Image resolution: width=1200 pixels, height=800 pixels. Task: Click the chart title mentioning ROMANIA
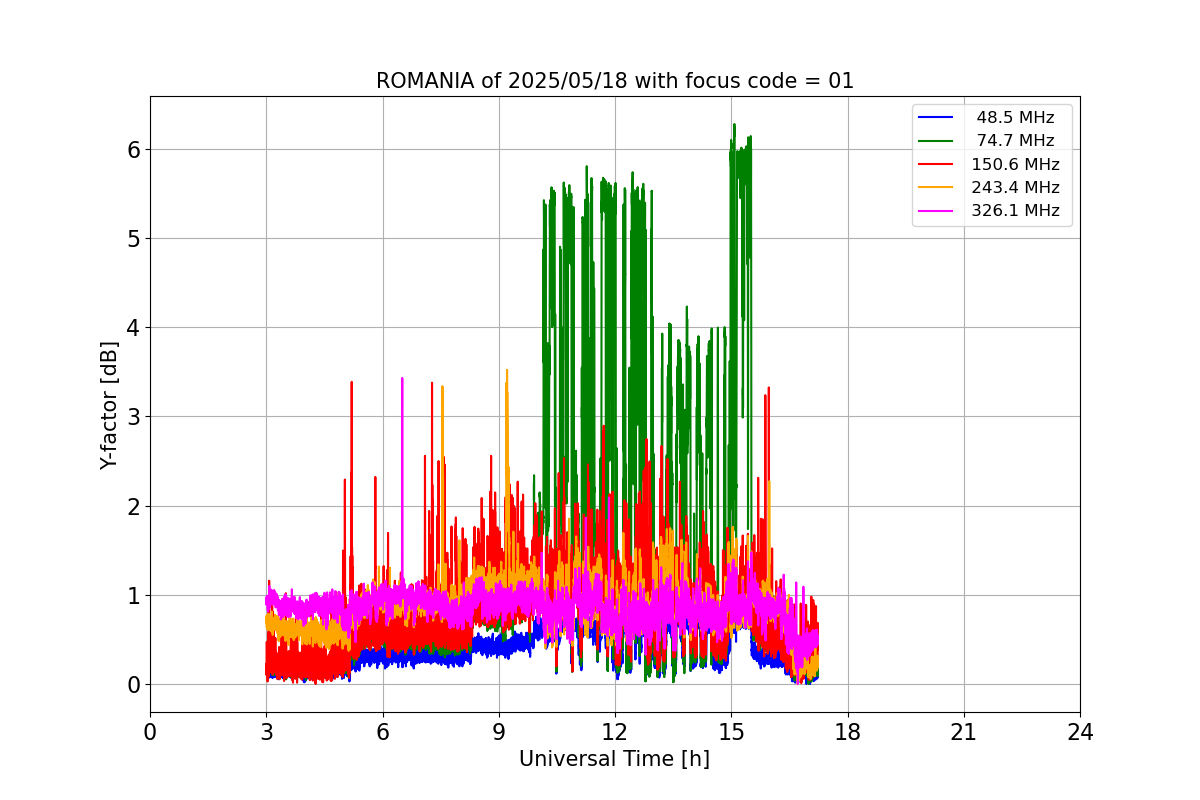pos(615,81)
